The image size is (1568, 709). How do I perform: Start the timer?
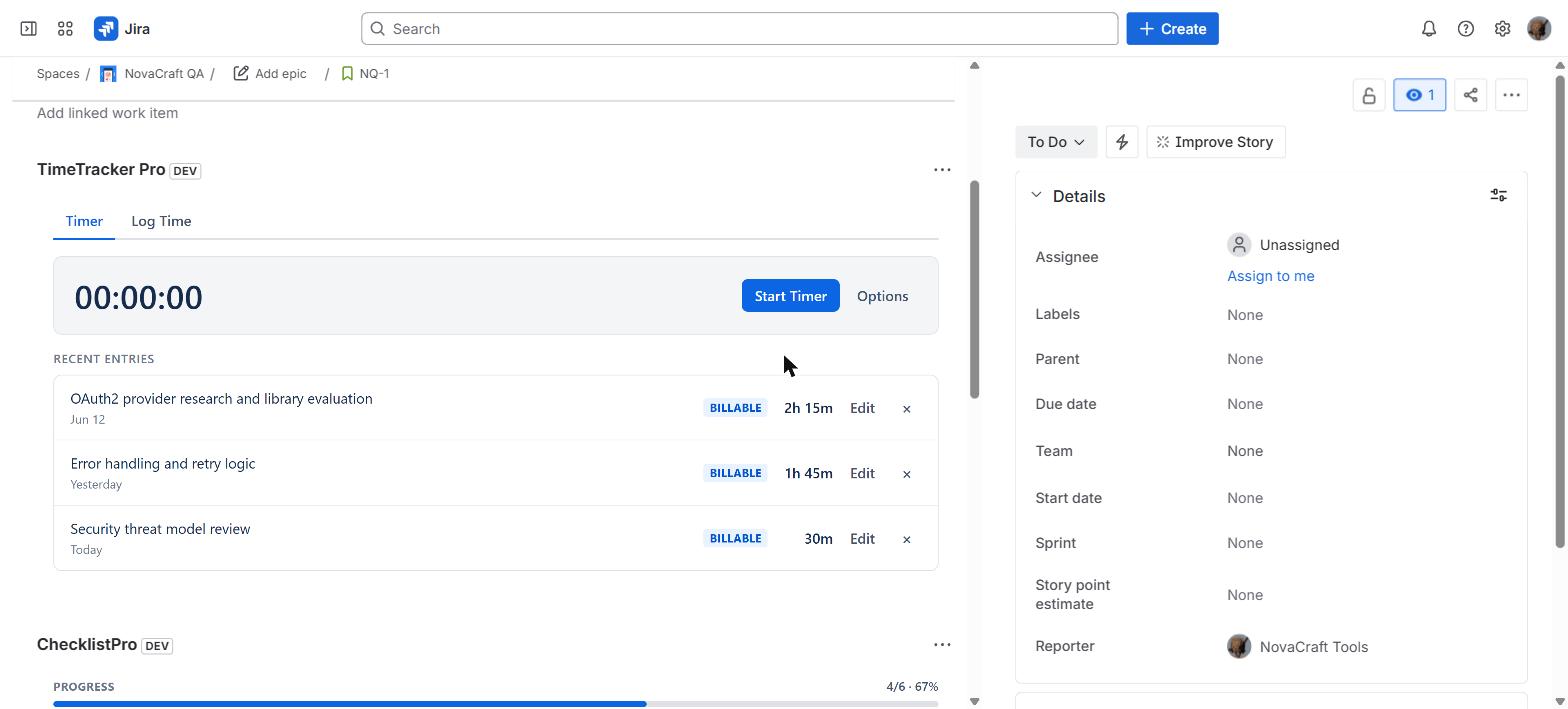click(790, 296)
